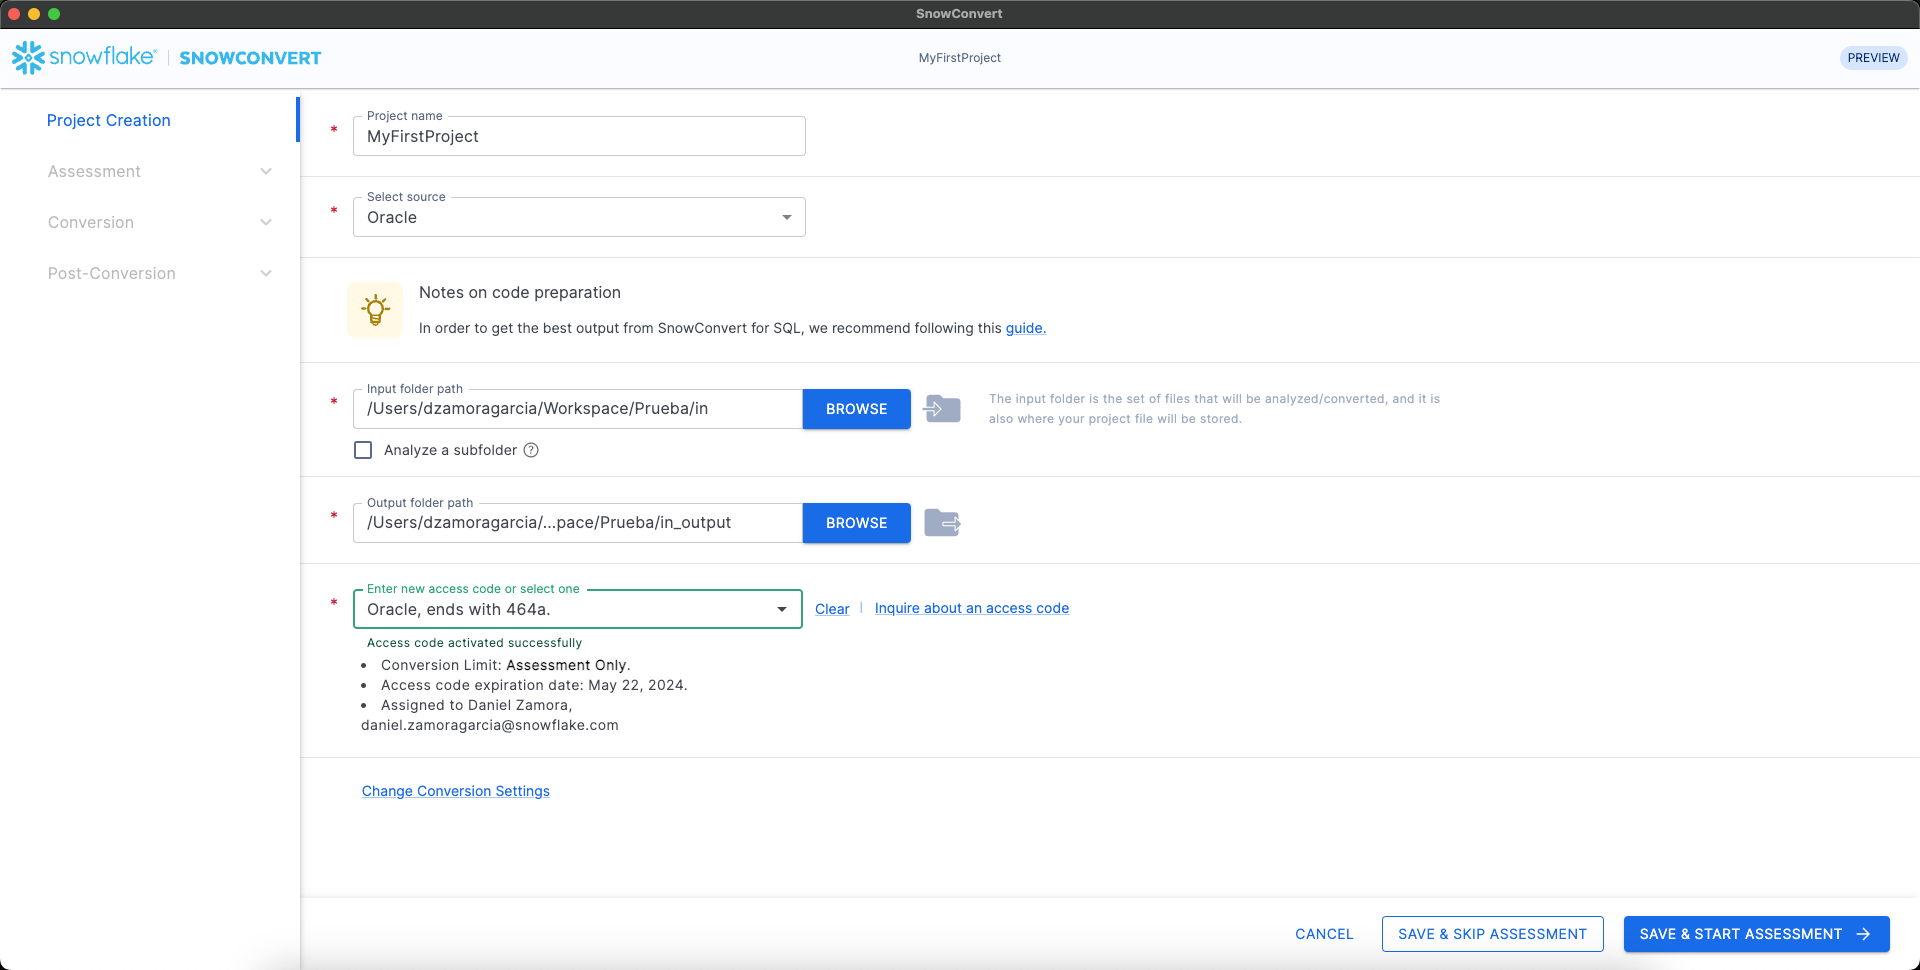Click the Snowflake logo icon
Viewport: 1920px width, 970px height.
pyautogui.click(x=28, y=57)
